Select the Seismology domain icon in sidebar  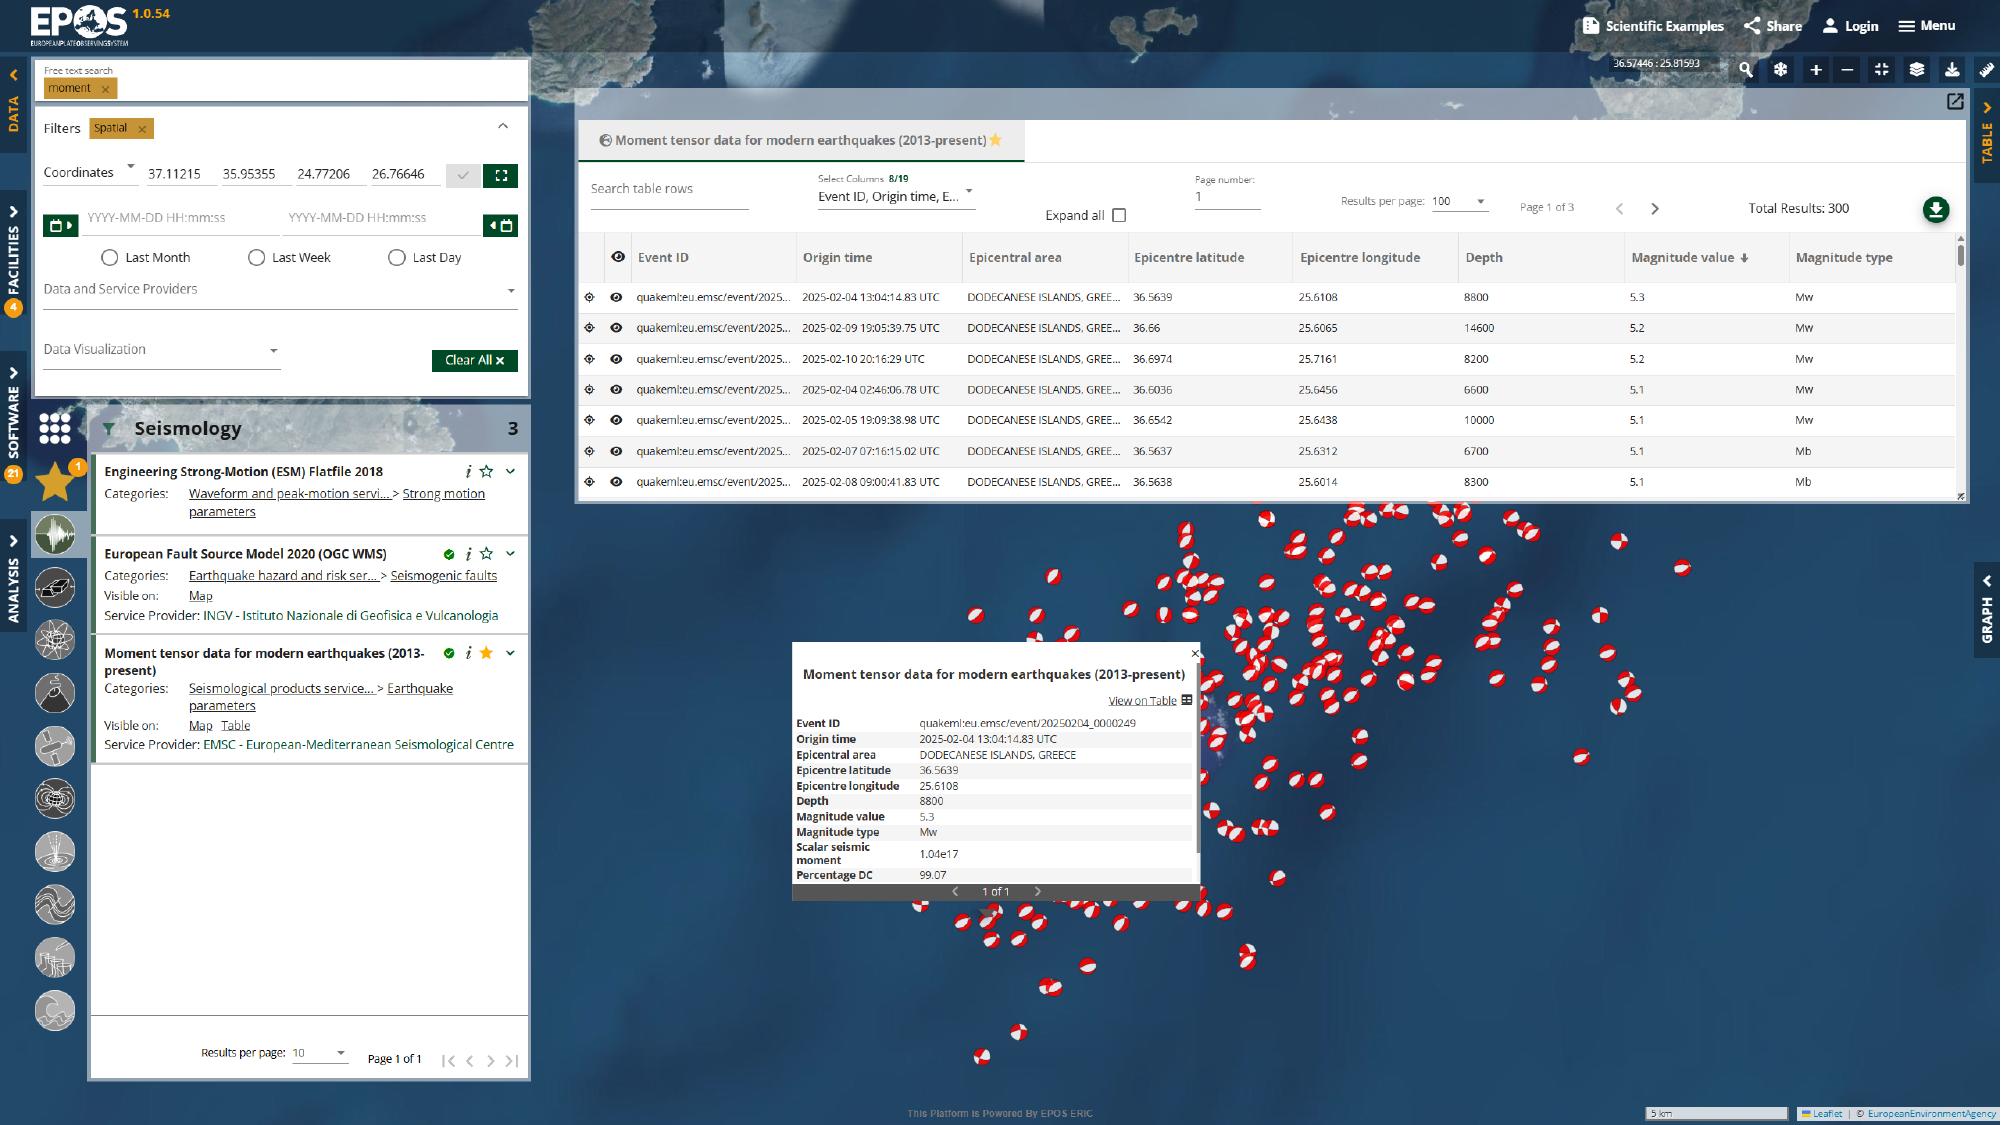coord(55,535)
